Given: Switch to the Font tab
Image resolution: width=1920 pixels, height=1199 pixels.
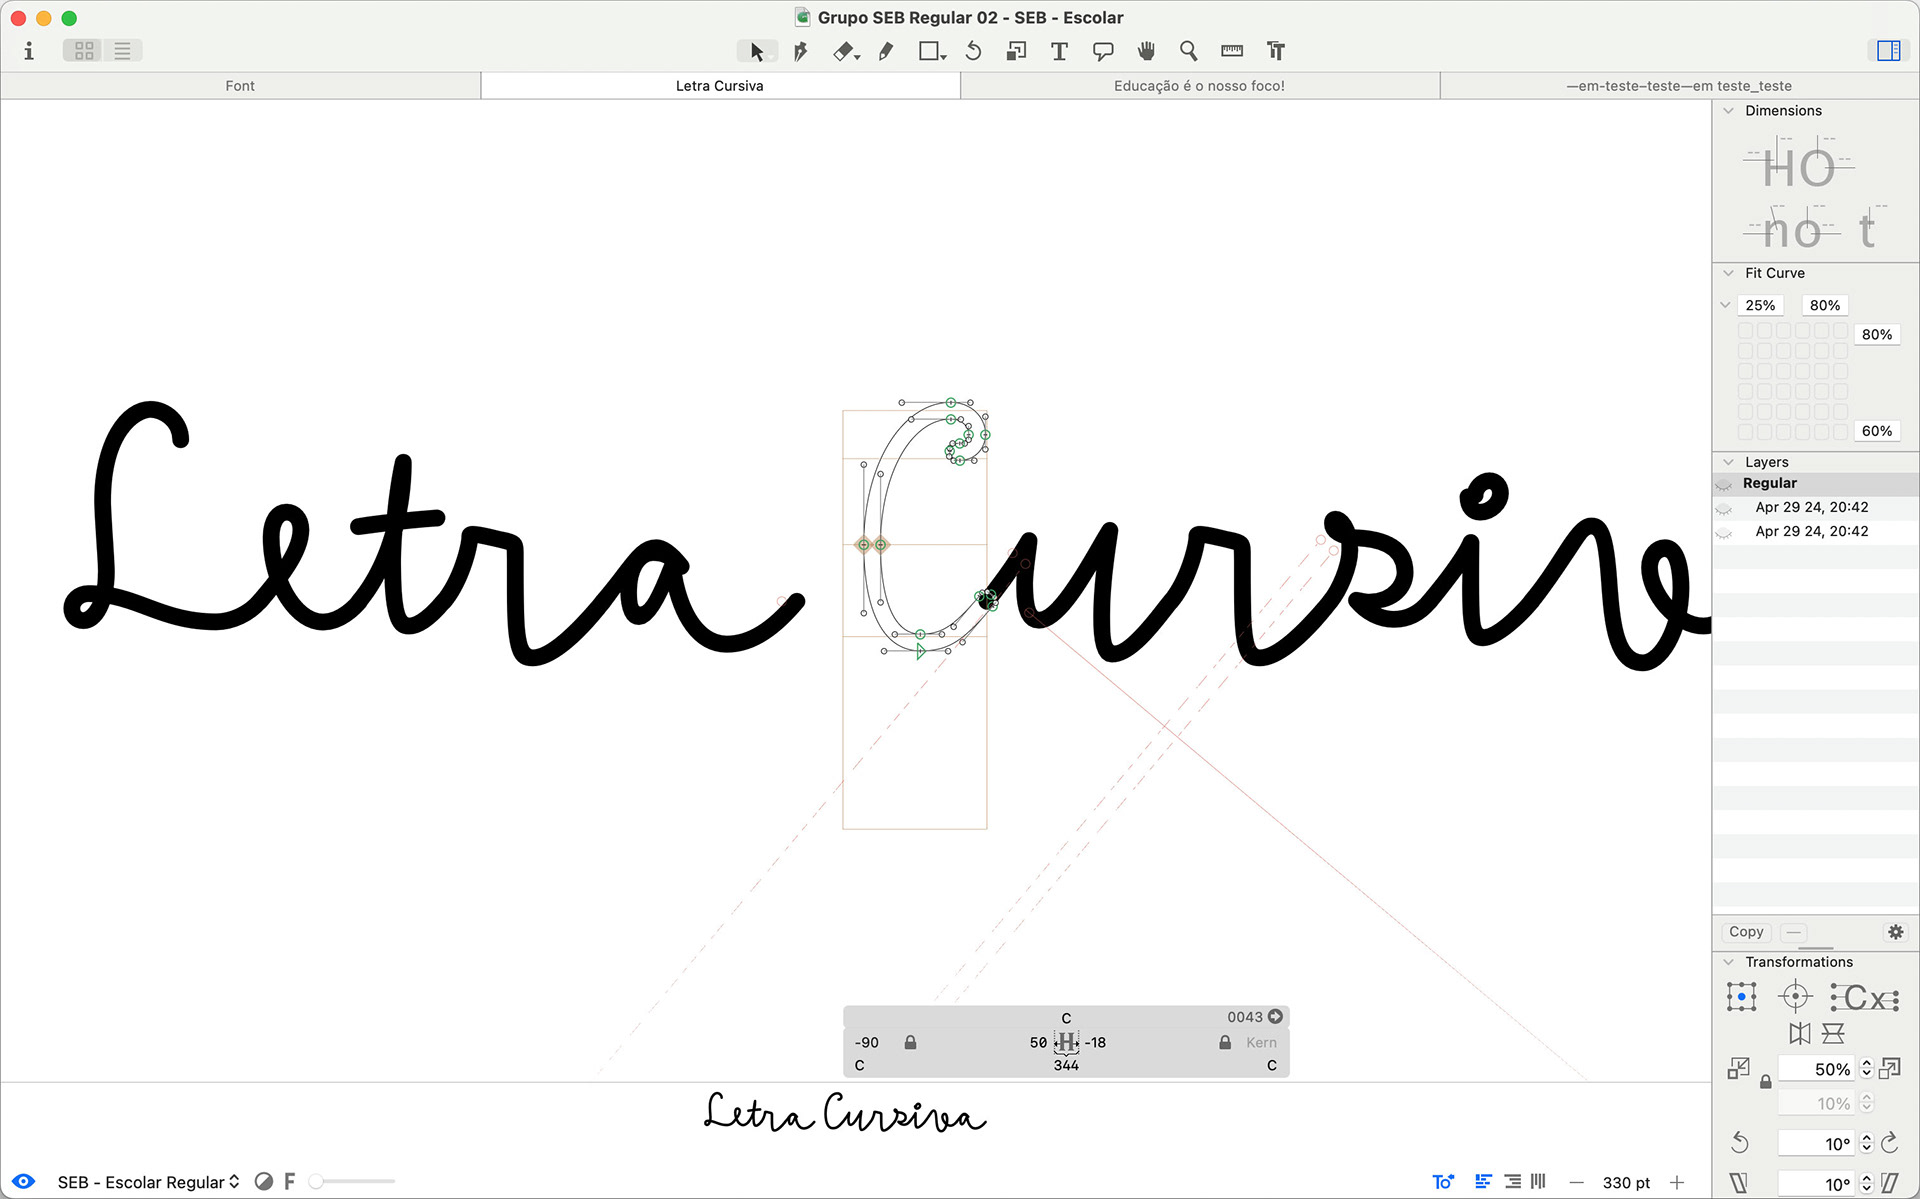Looking at the screenshot, I should (x=240, y=86).
